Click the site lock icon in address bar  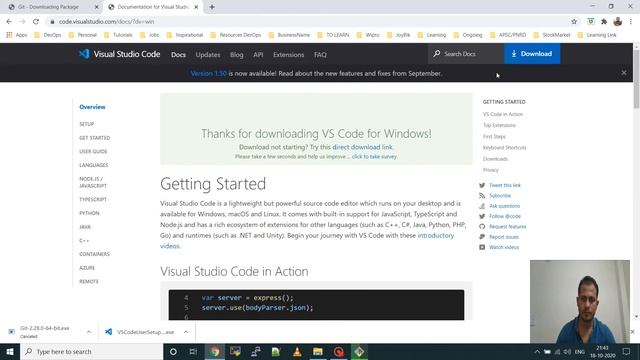pyautogui.click(x=52, y=22)
